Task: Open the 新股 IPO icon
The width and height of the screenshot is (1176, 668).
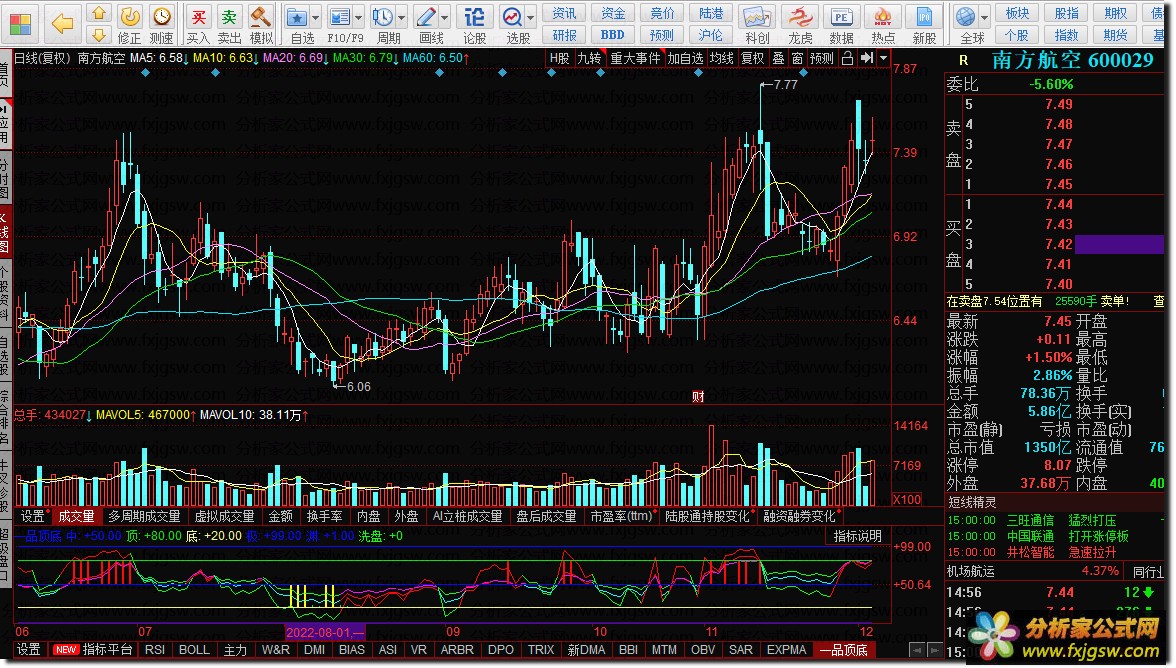Action: tap(924, 16)
